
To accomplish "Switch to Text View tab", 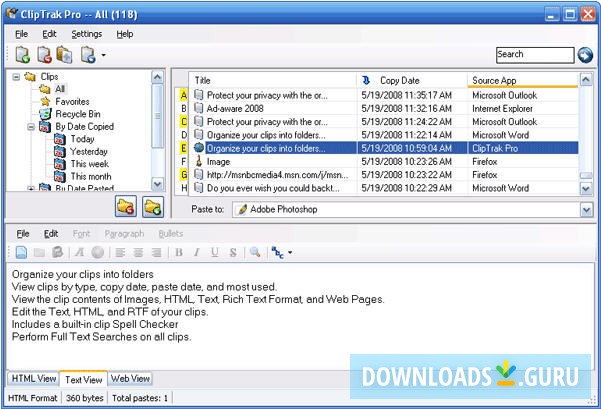I will coord(84,379).
